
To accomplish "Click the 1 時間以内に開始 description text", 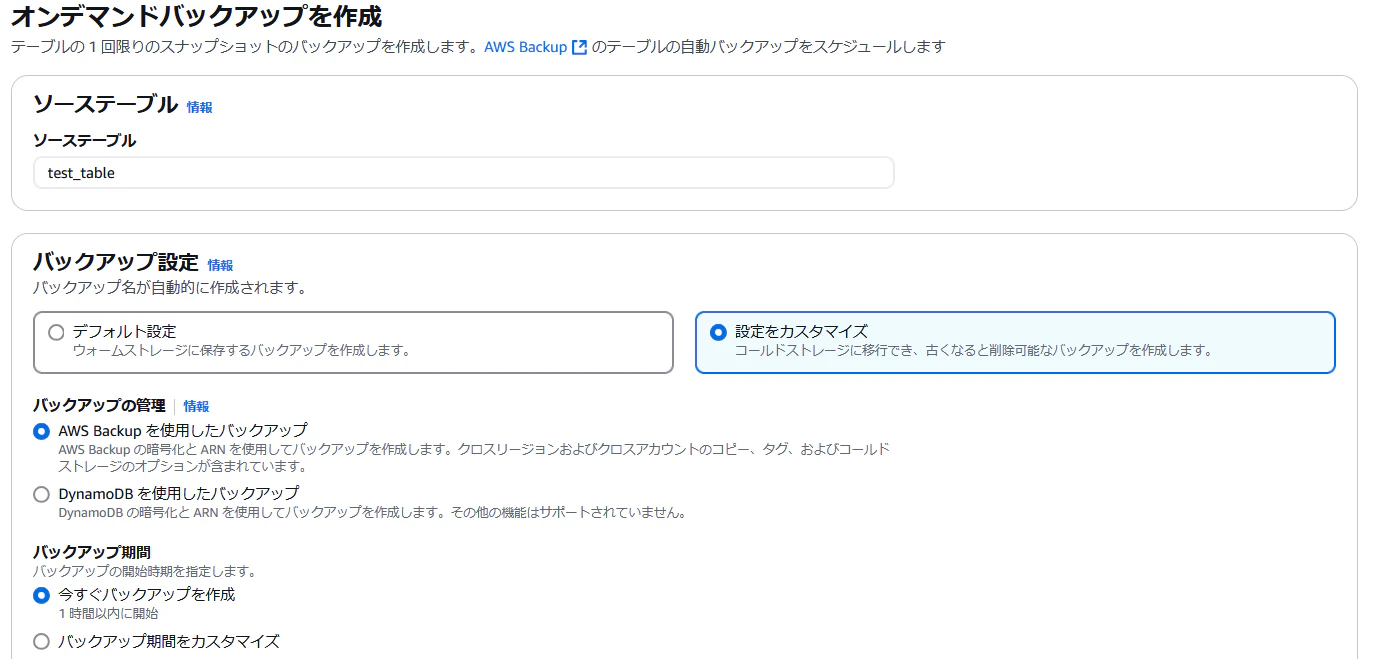I will pyautogui.click(x=108, y=614).
